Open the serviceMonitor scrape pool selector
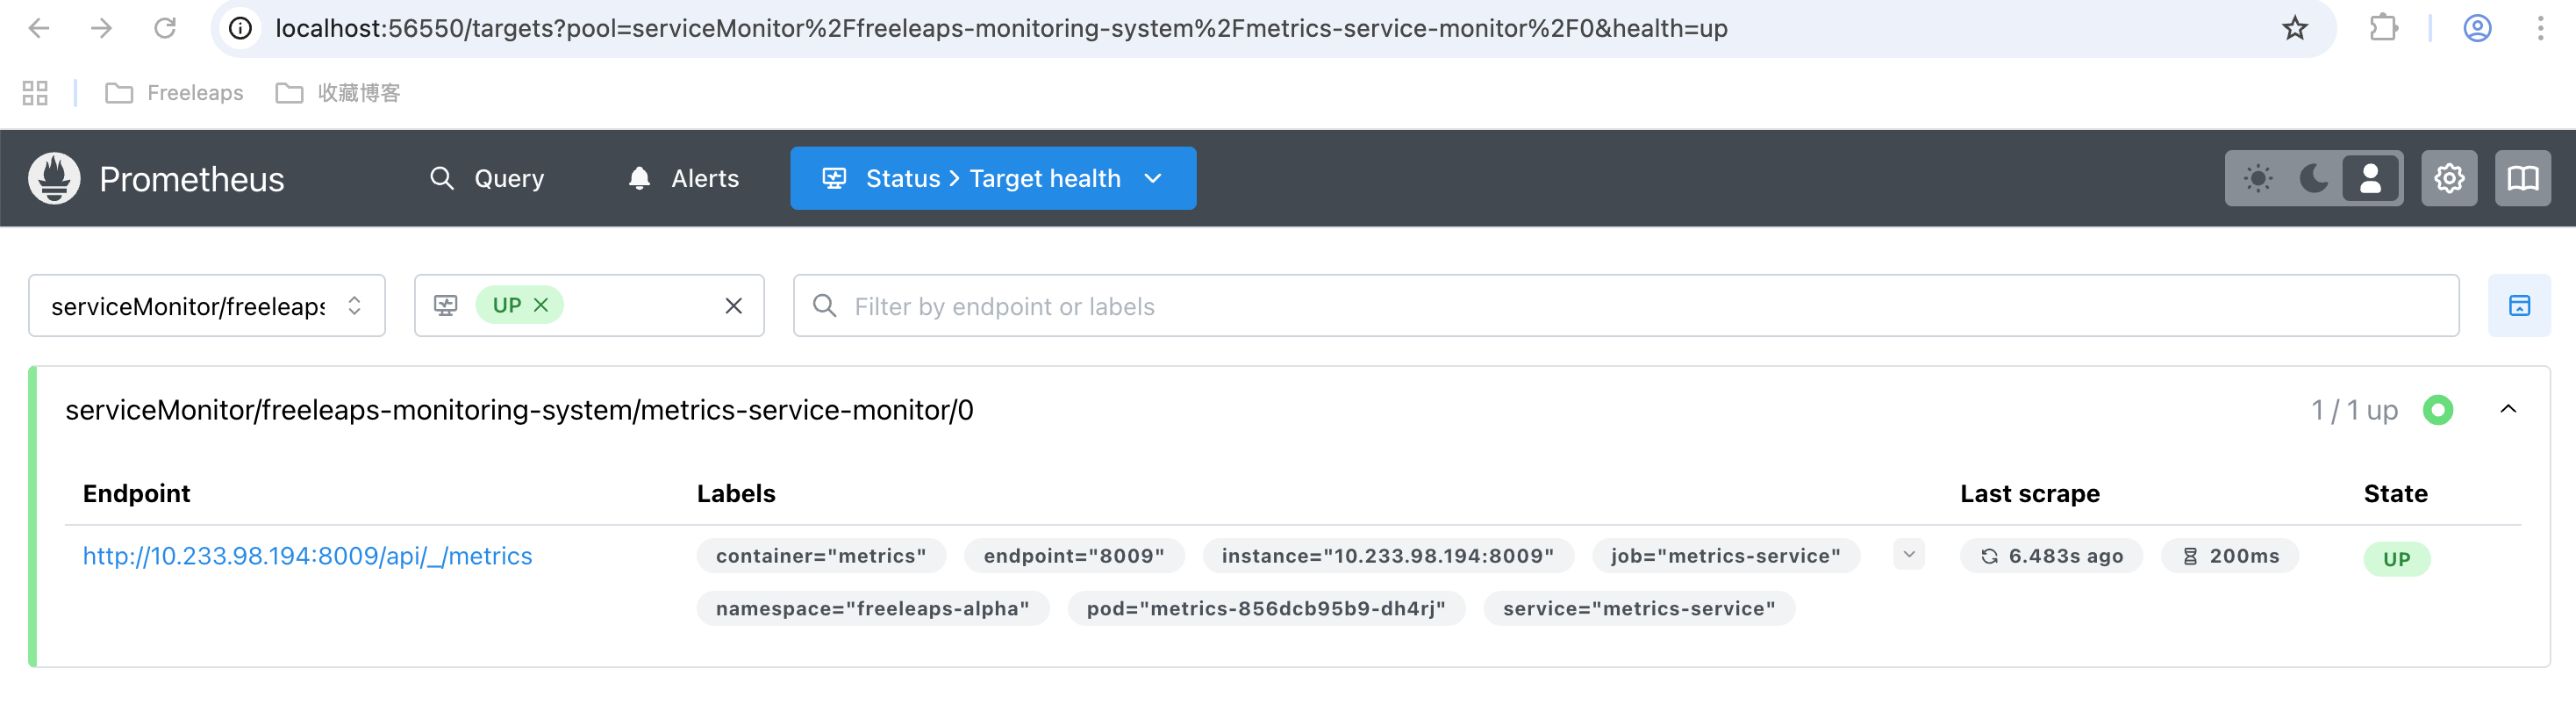This screenshot has width=2576, height=704. [206, 306]
